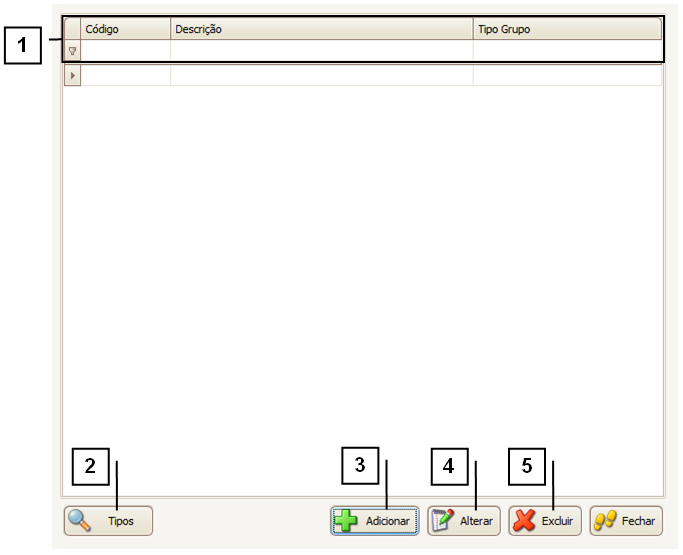683x555 pixels.
Task: Select the row using its arrow indicator
Action: click(72, 76)
